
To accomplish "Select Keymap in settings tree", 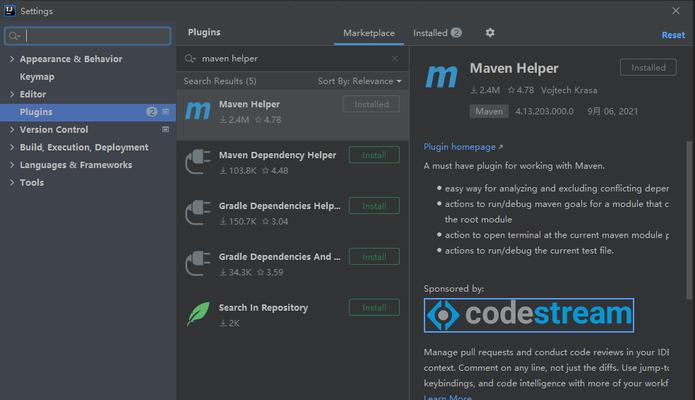I will 37,77.
